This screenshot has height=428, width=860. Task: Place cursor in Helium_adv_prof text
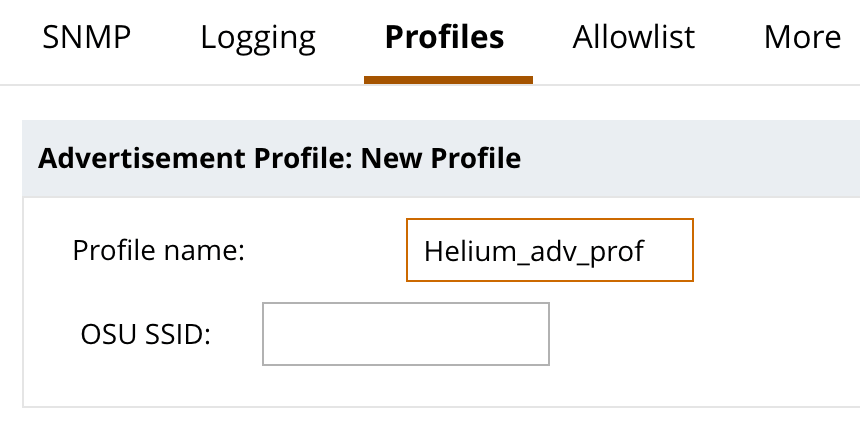533,250
